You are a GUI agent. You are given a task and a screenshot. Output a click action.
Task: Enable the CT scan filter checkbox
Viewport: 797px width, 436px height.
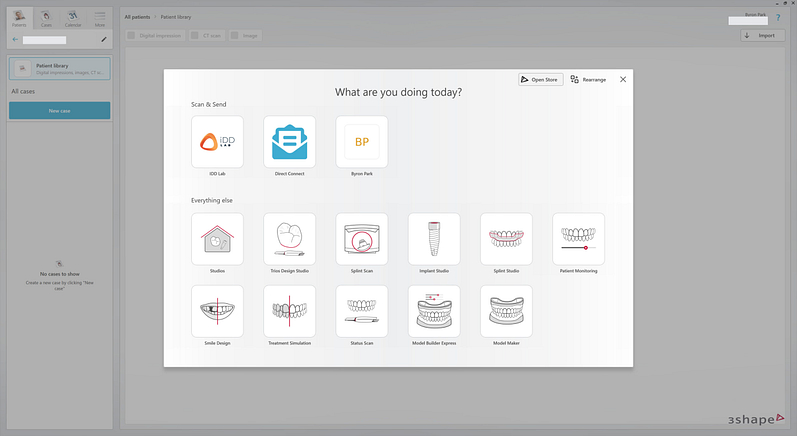tap(194, 36)
